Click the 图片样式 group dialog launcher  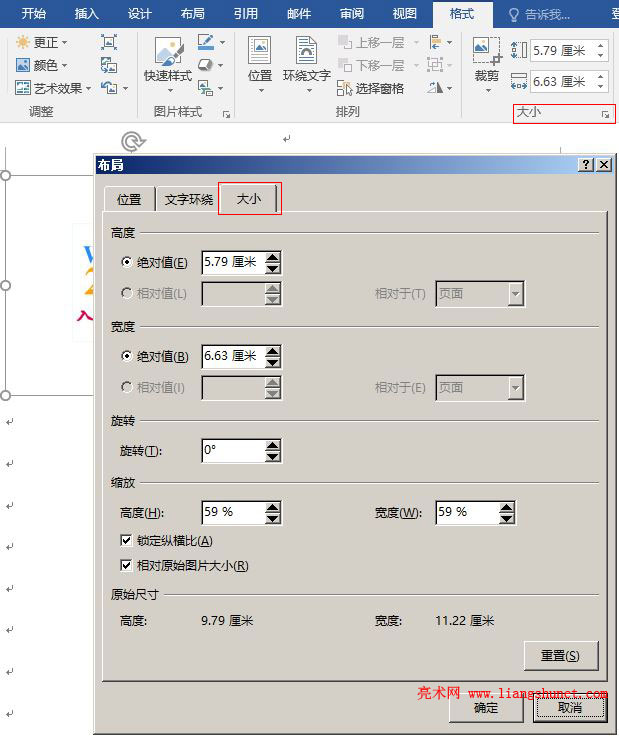226,114
